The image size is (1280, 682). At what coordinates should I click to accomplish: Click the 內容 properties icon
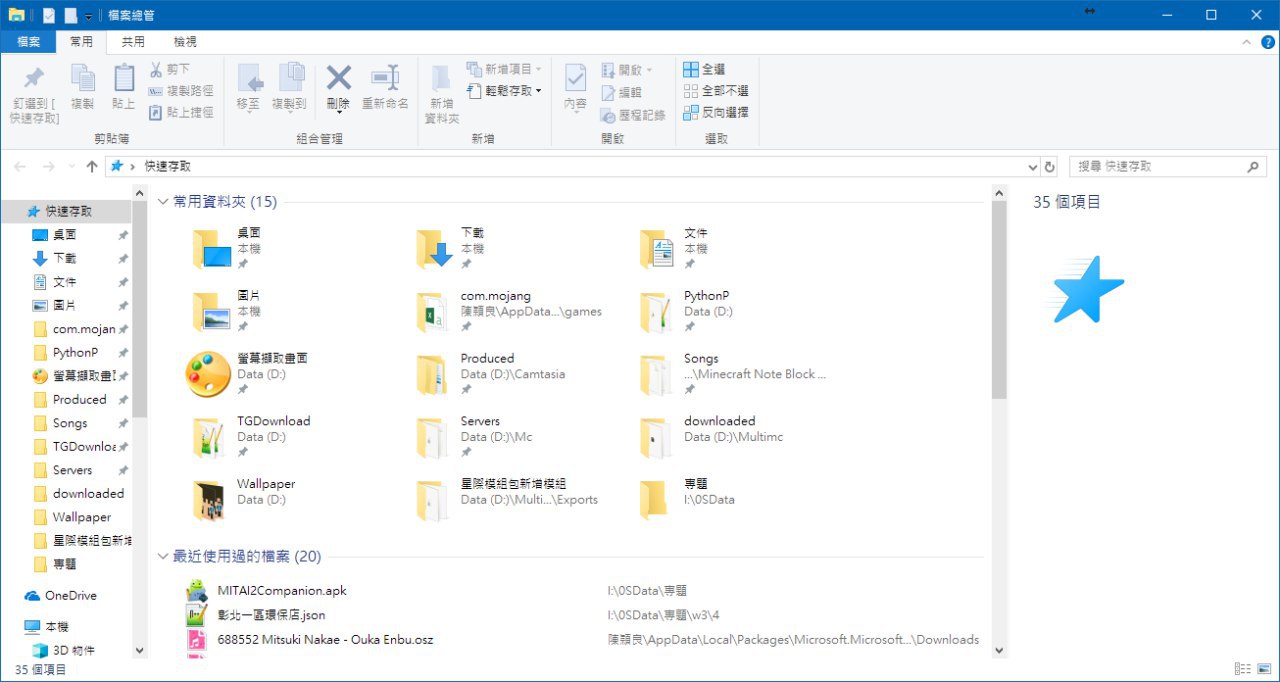coord(575,80)
